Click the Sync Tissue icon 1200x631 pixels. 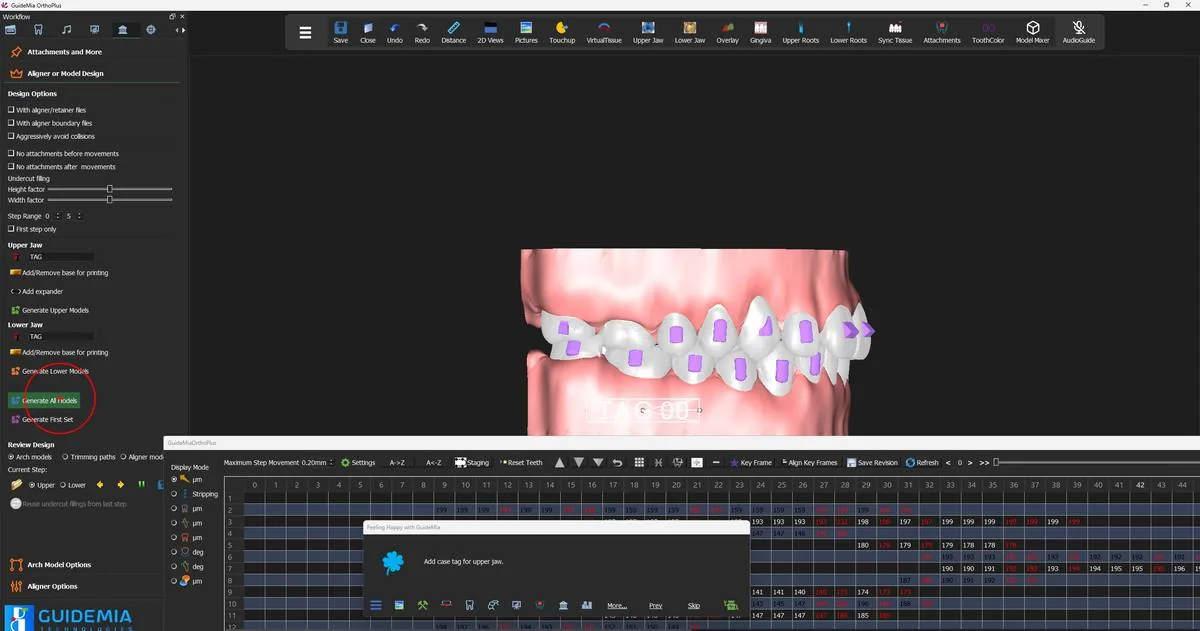[895, 32]
